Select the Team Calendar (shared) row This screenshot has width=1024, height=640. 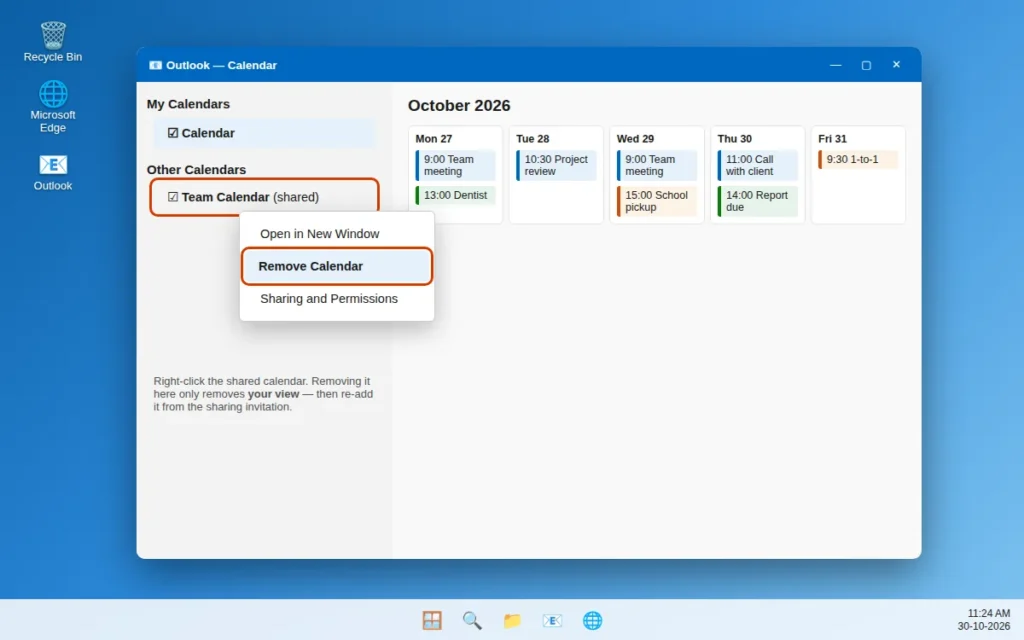pos(264,197)
